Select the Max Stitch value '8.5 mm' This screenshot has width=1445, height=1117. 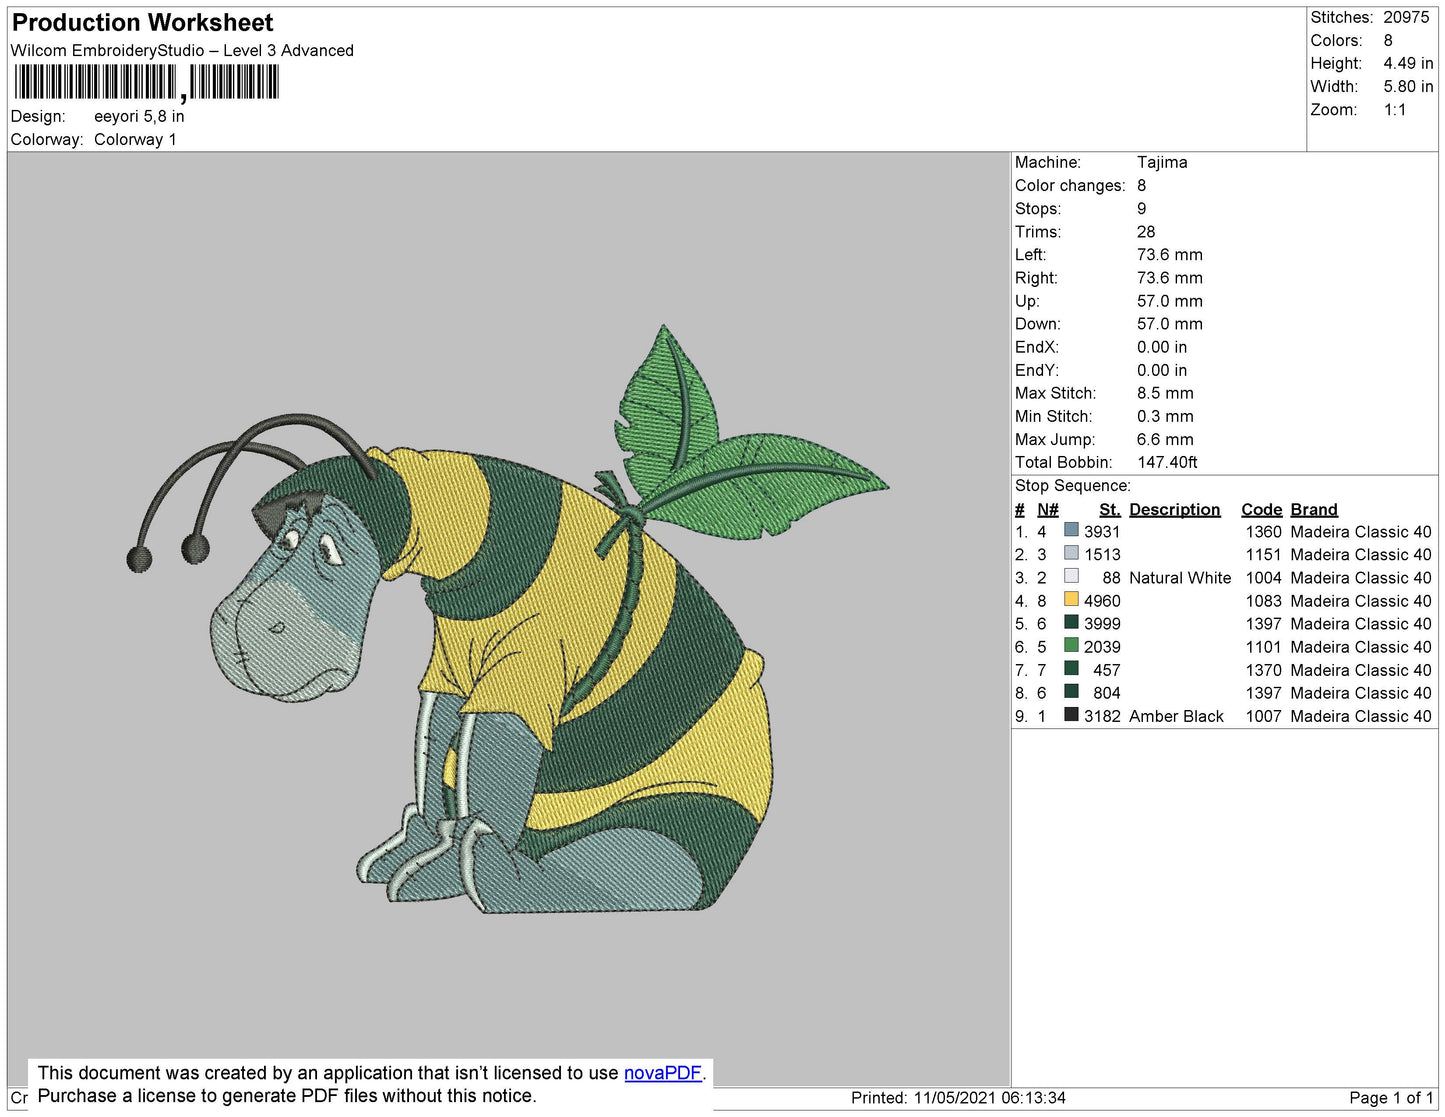tap(1165, 393)
